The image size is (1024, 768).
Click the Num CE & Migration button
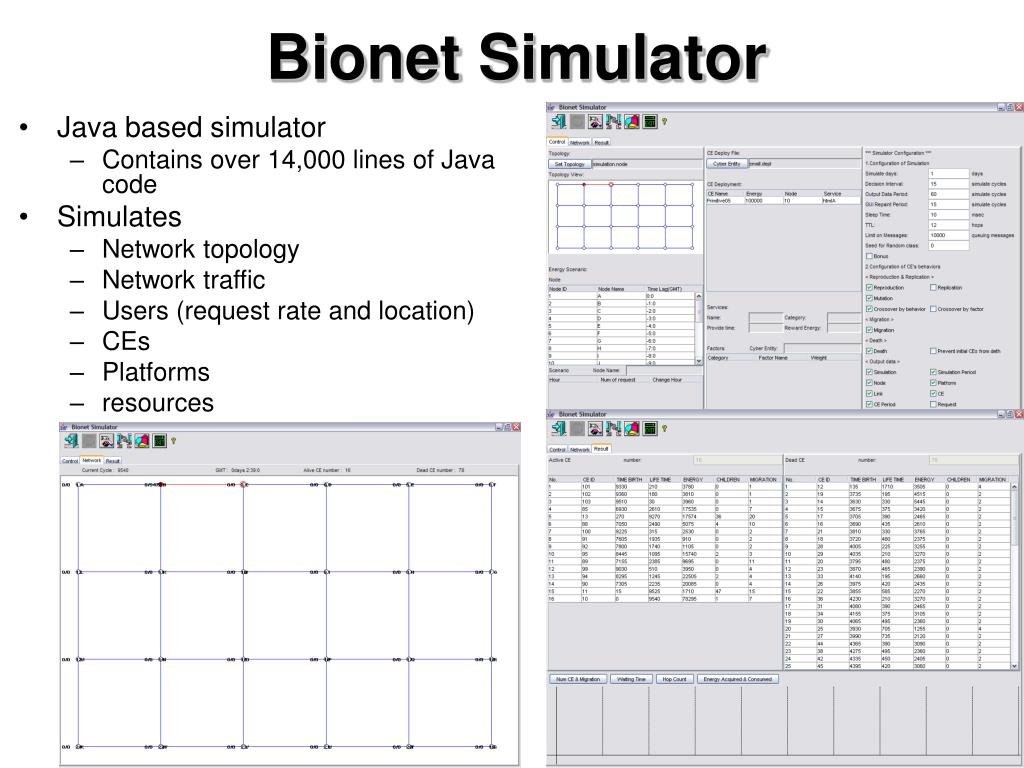(579, 679)
